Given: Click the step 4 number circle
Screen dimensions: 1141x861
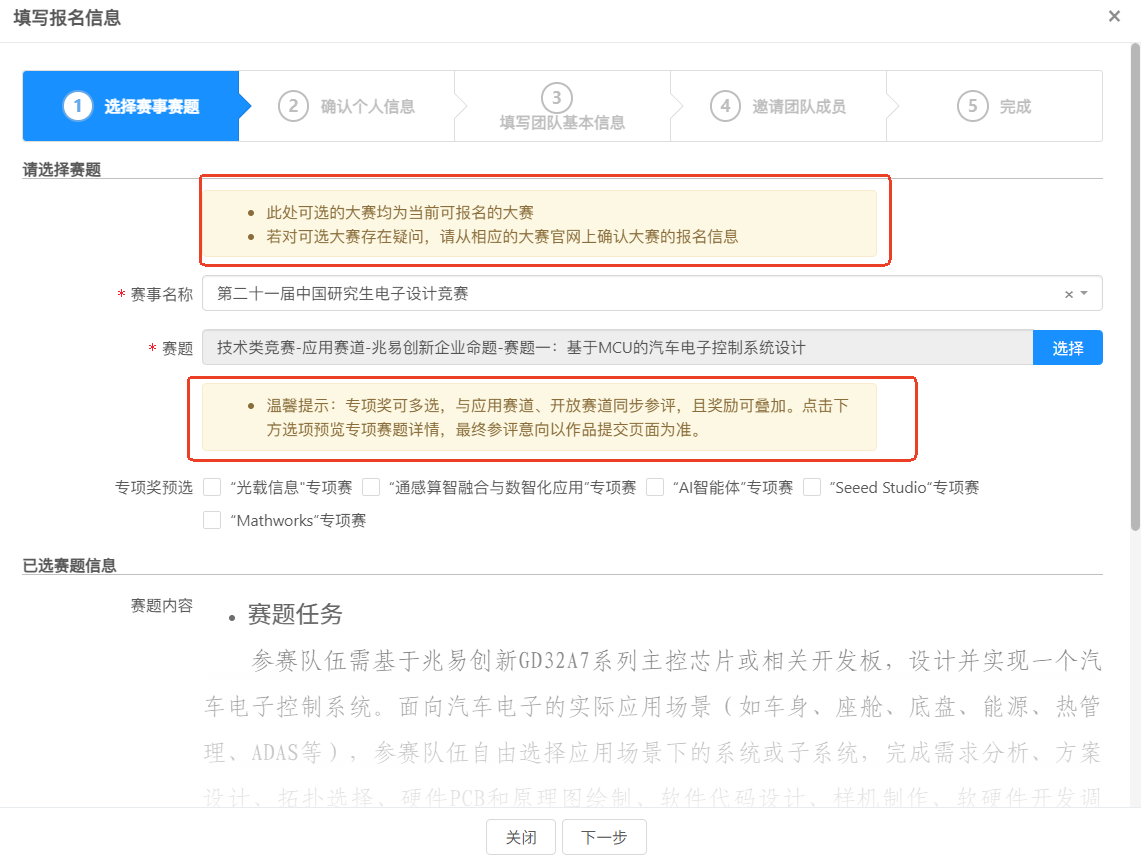Looking at the screenshot, I should point(725,106).
